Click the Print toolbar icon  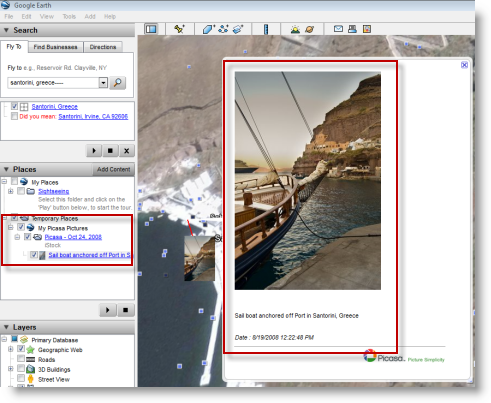tap(352, 29)
